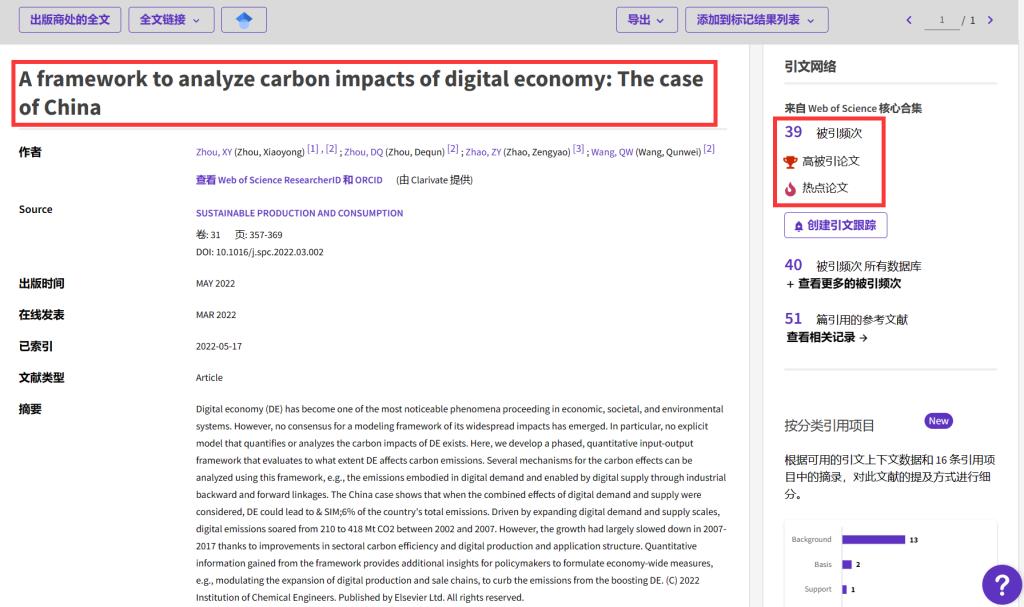Expand the 全文链接 dropdown
Image resolution: width=1024 pixels, height=607 pixels.
[x=171, y=19]
